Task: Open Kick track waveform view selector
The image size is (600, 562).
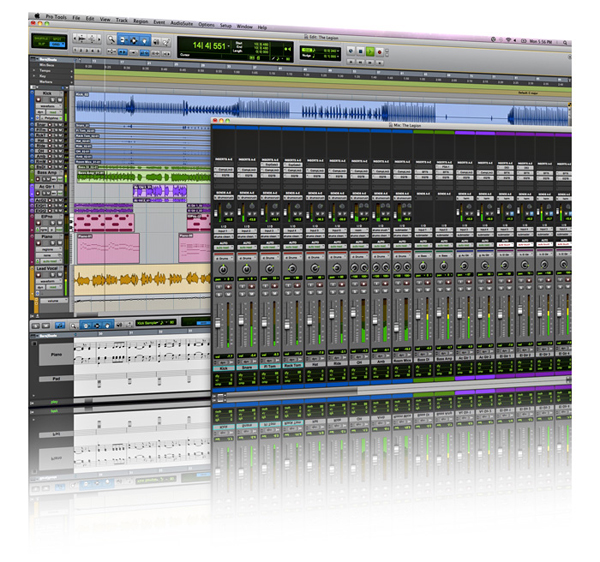Action: click(x=48, y=106)
